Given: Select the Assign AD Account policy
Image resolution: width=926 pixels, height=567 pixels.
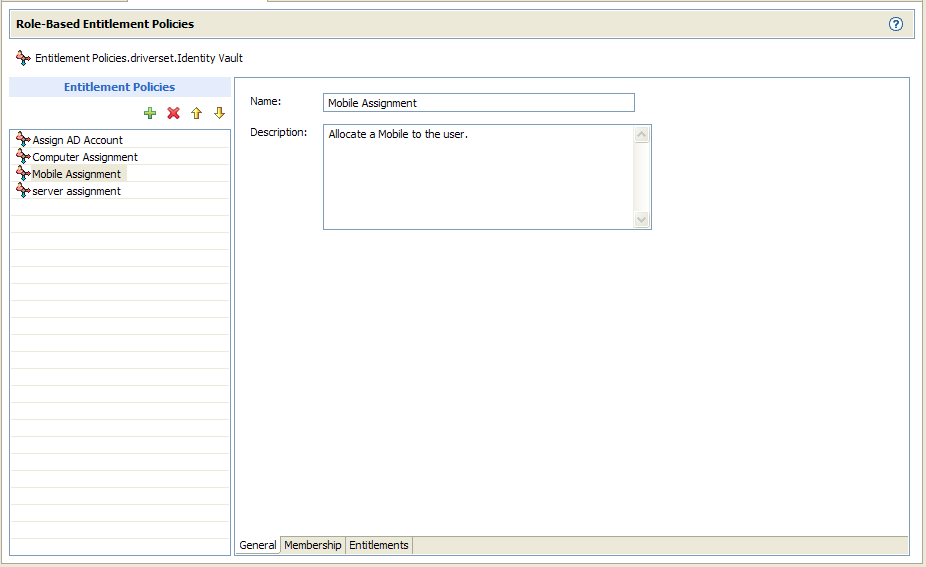Looking at the screenshot, I should [x=77, y=140].
